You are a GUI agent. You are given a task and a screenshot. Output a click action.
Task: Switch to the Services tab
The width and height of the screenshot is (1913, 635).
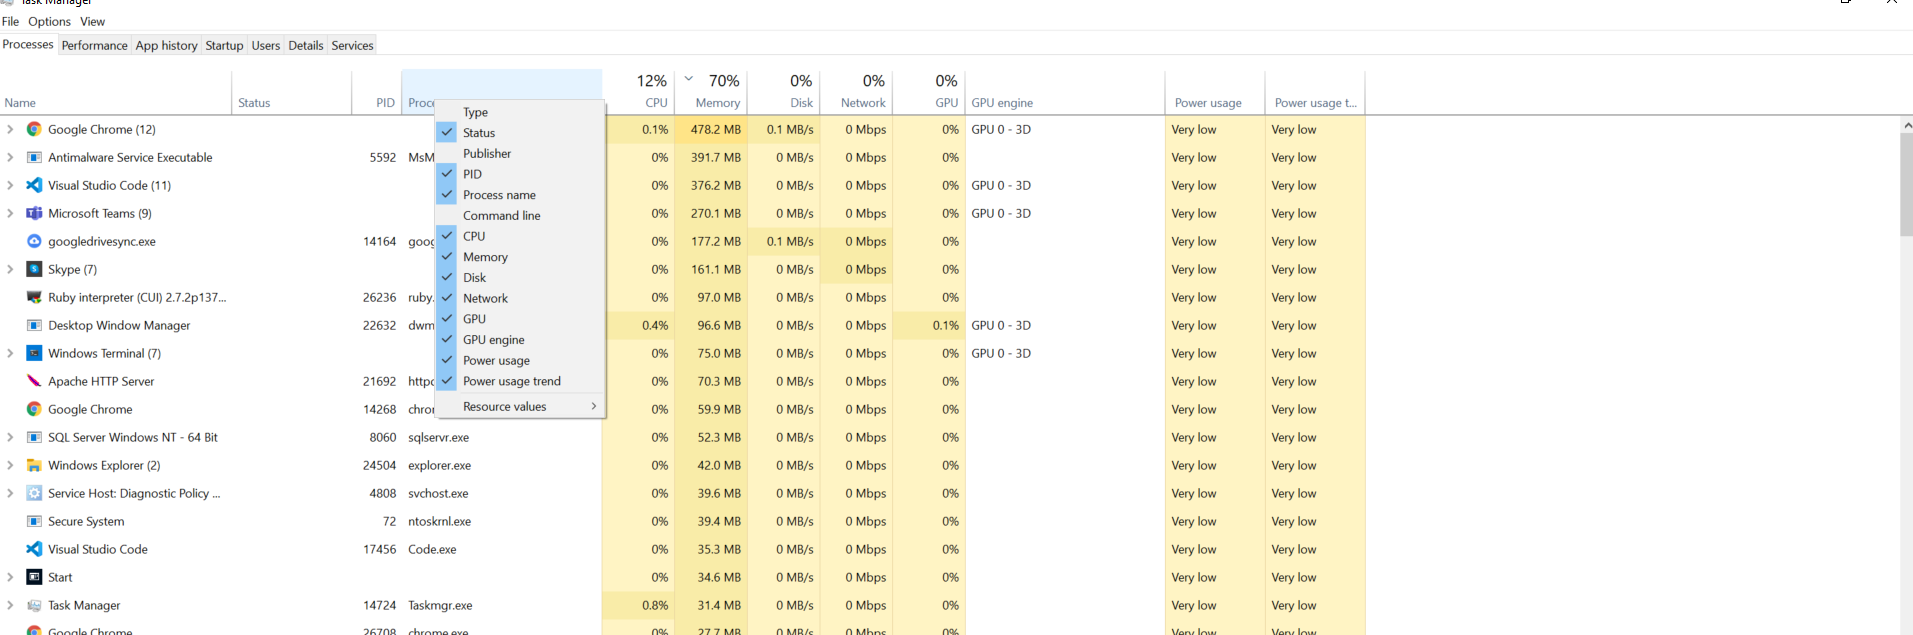click(x=352, y=45)
